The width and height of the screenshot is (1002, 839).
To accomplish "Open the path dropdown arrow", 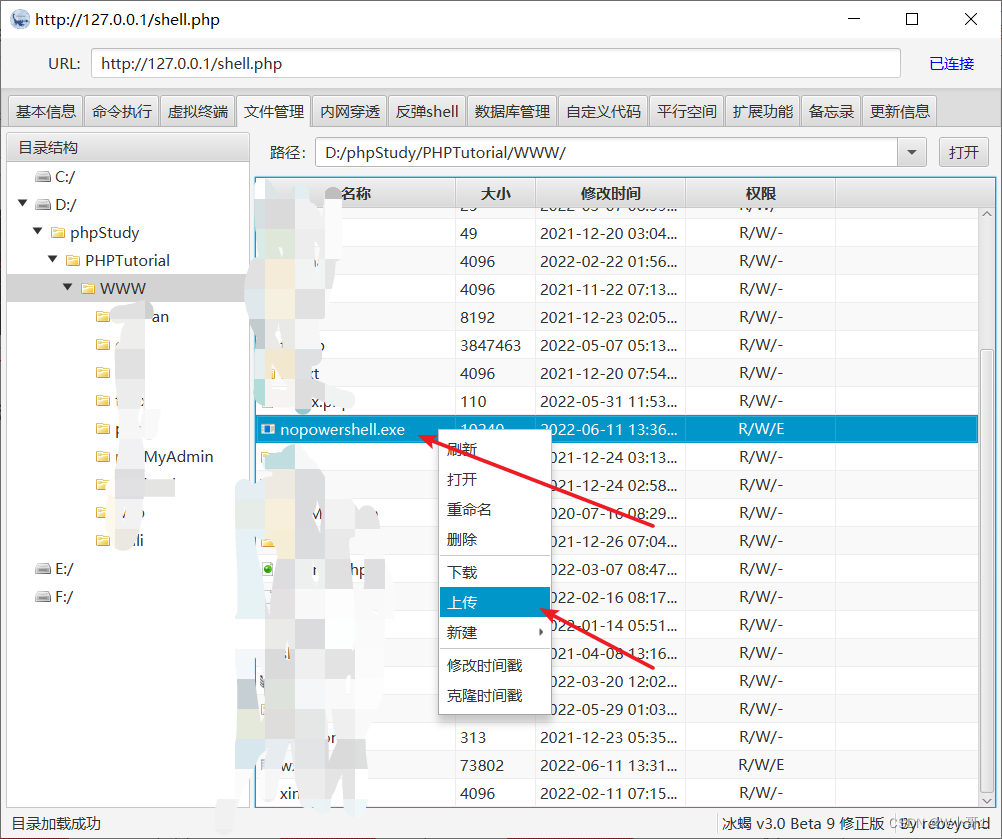I will pos(912,153).
